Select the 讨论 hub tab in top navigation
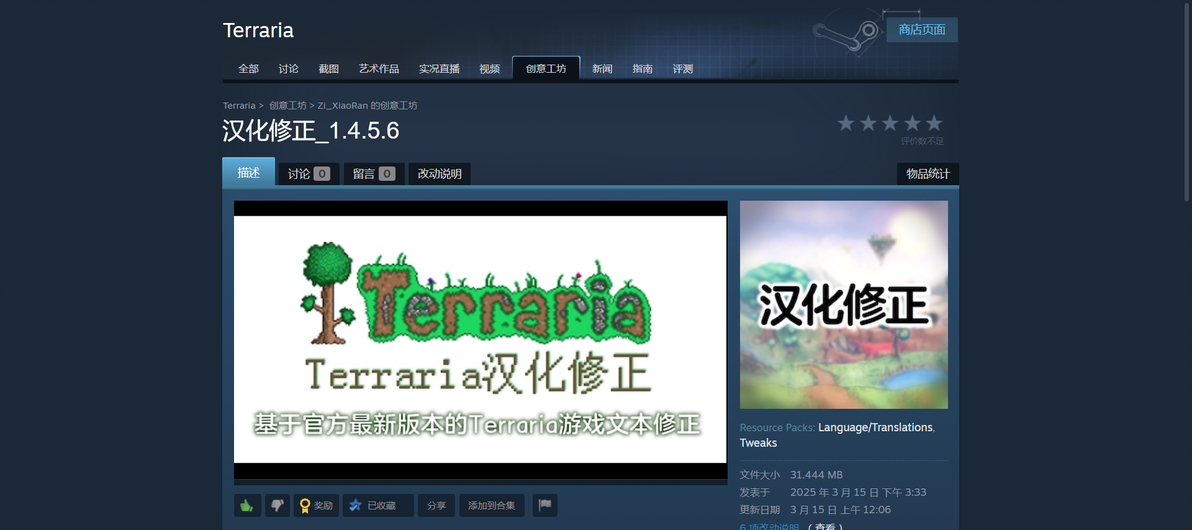Viewport: 1192px width, 530px height. [288, 68]
